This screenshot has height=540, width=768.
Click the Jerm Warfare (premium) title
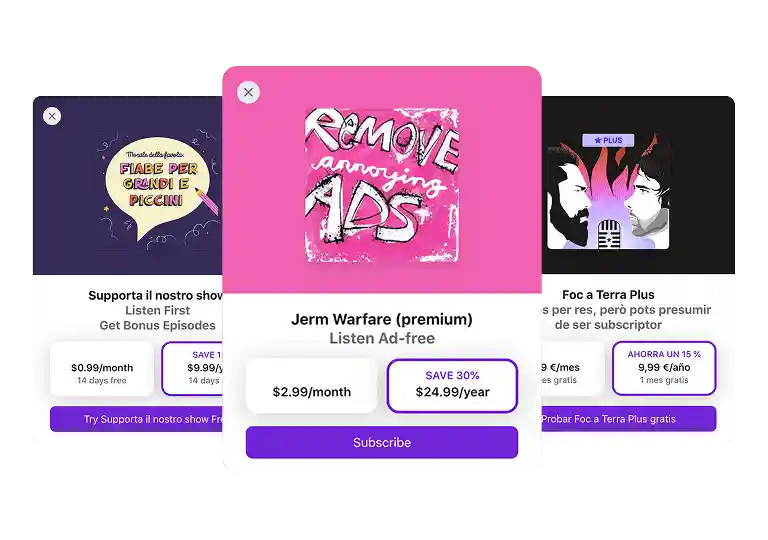coord(382,319)
